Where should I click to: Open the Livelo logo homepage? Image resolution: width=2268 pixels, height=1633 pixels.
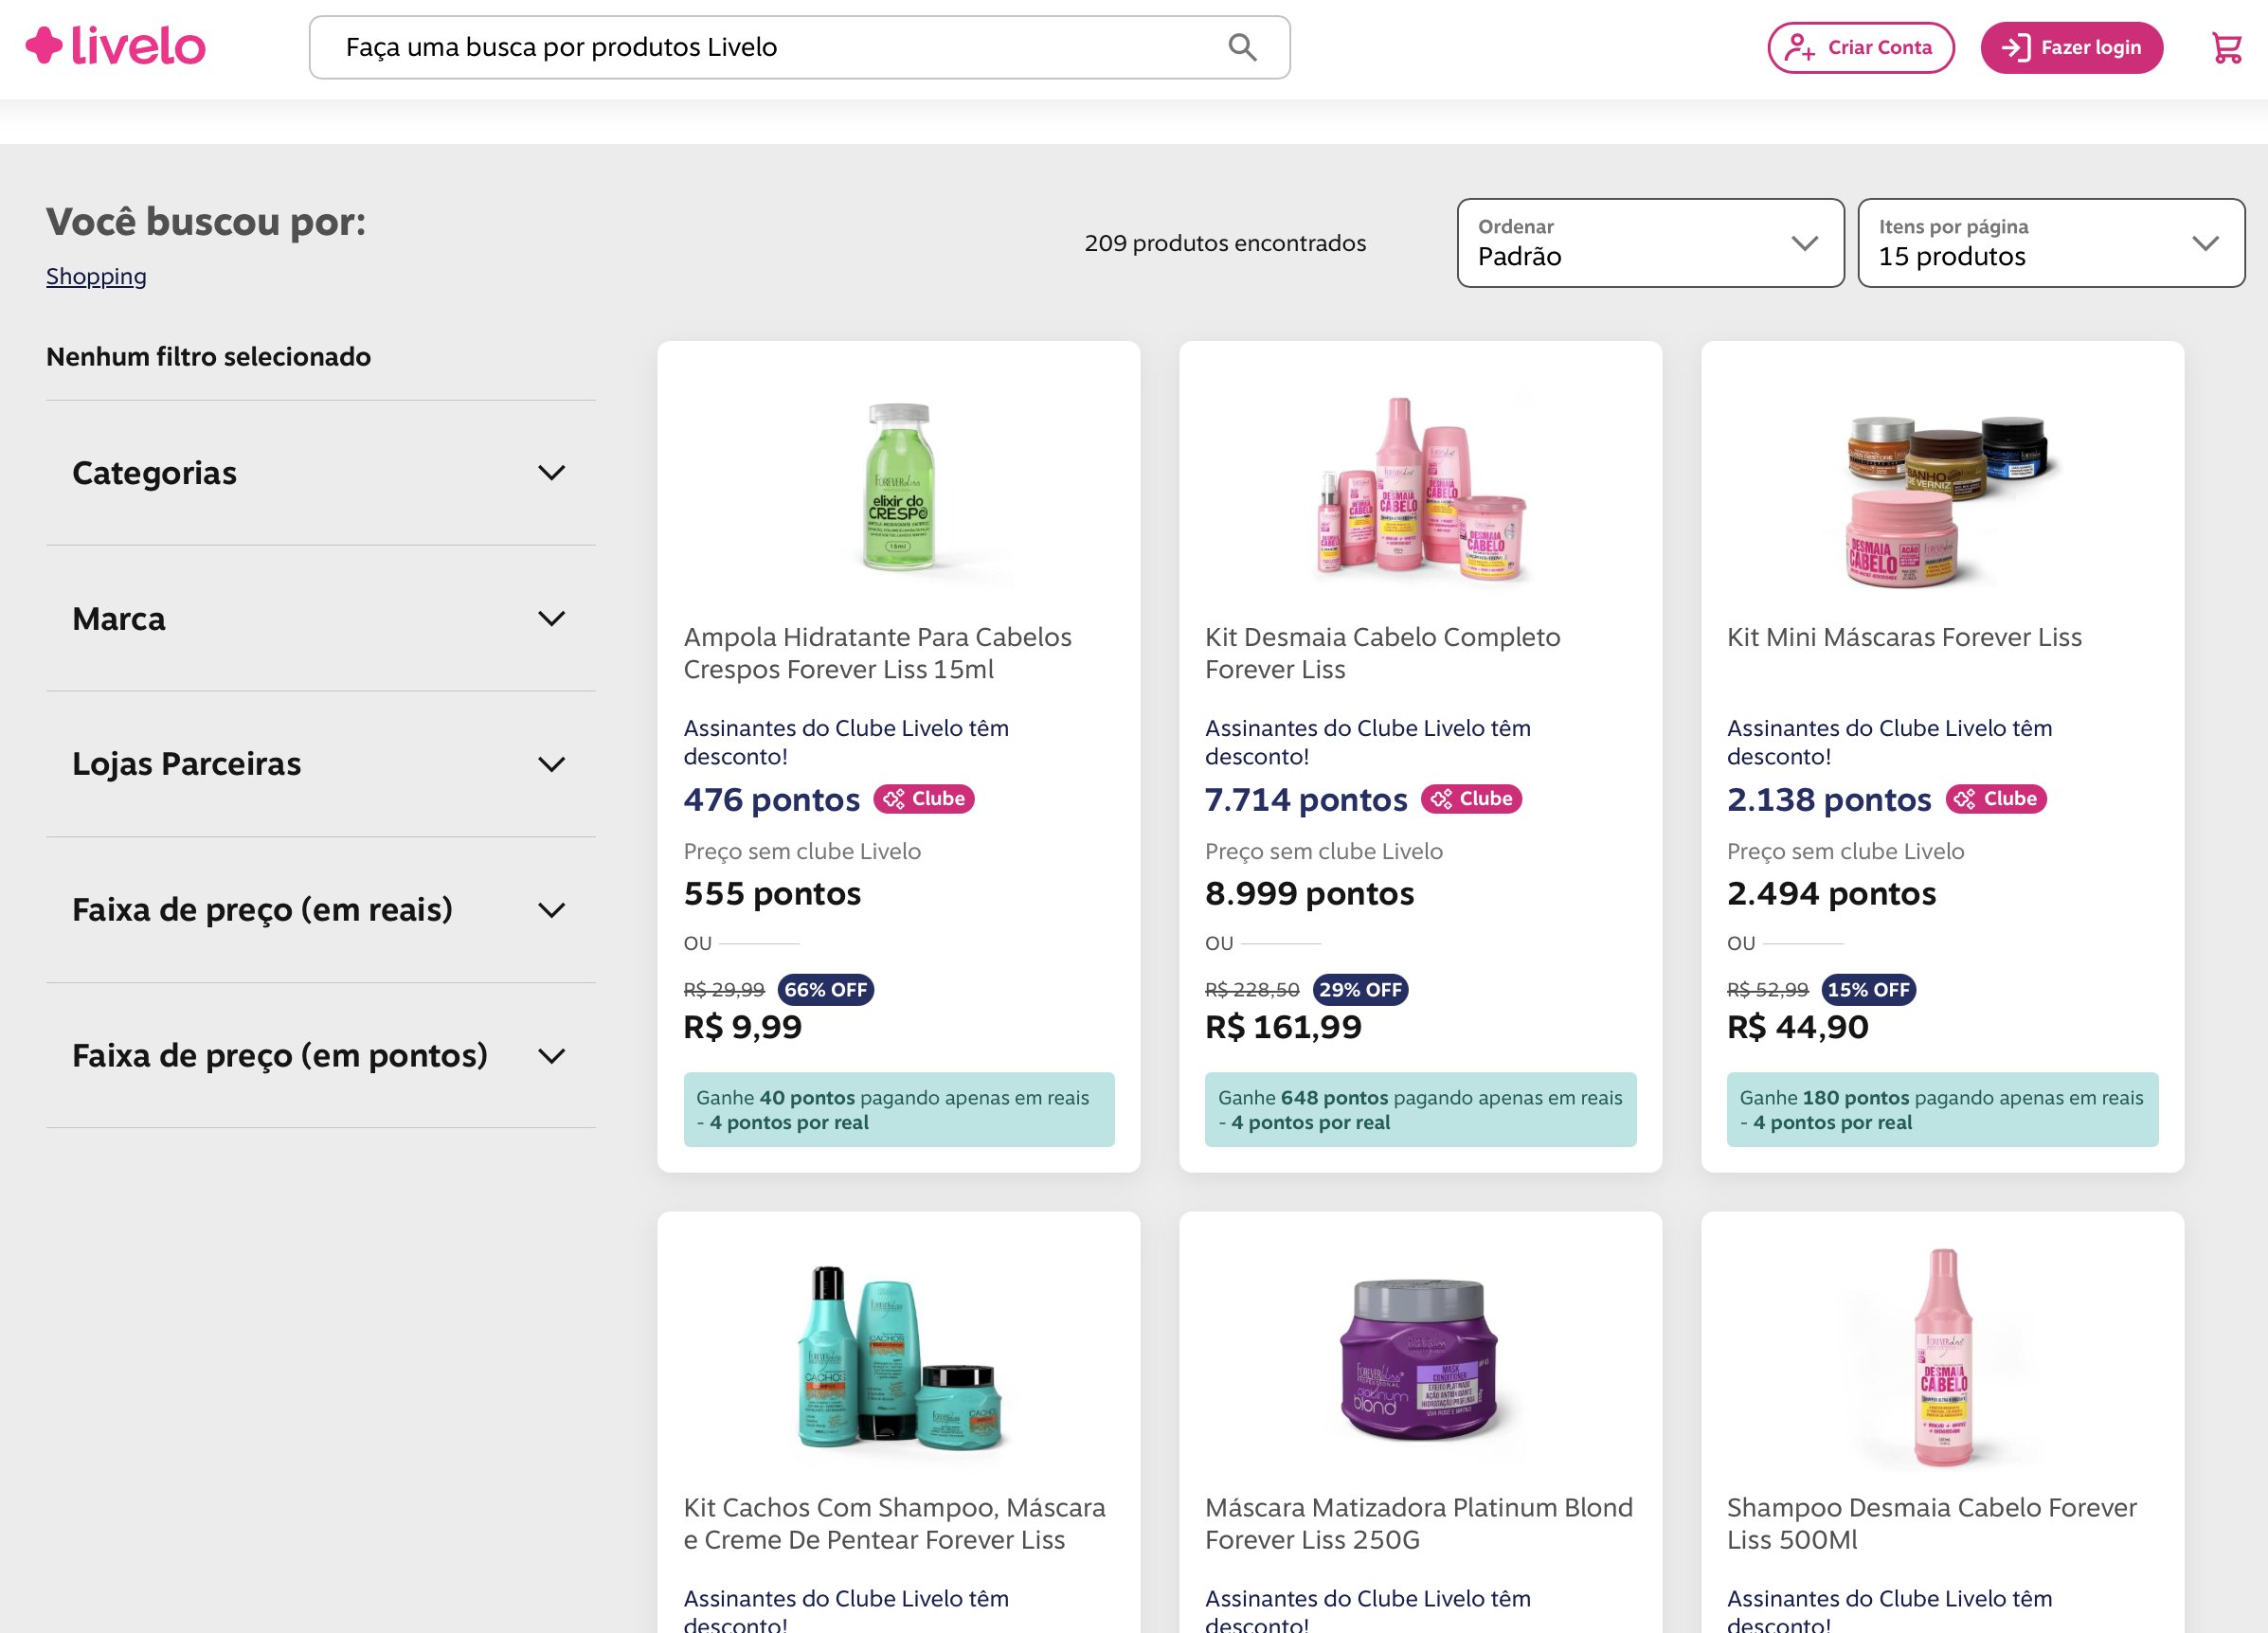coord(115,46)
